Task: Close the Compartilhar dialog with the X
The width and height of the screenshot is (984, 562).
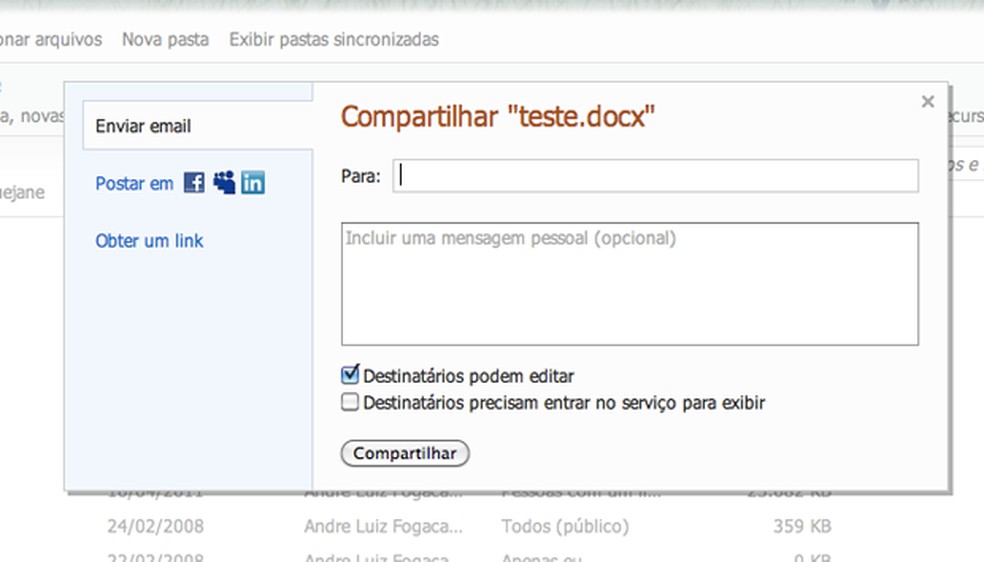Action: 928,102
